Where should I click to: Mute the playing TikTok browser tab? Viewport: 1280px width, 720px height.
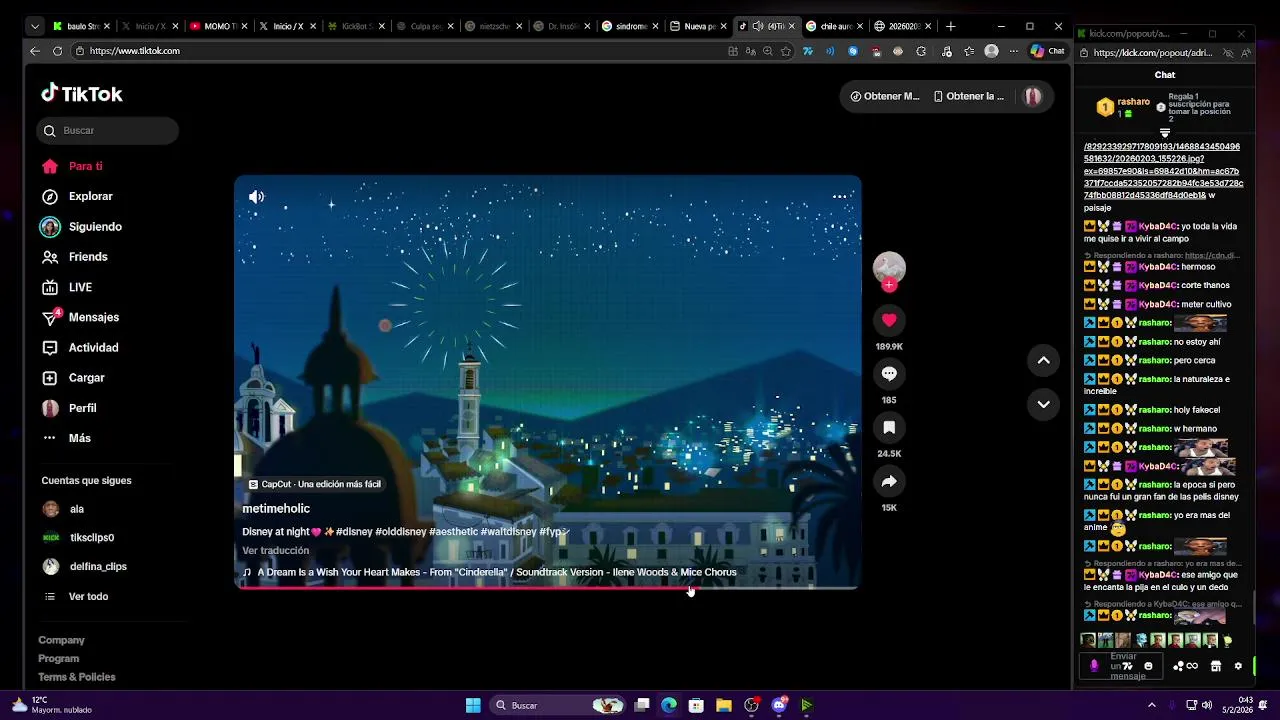758,26
